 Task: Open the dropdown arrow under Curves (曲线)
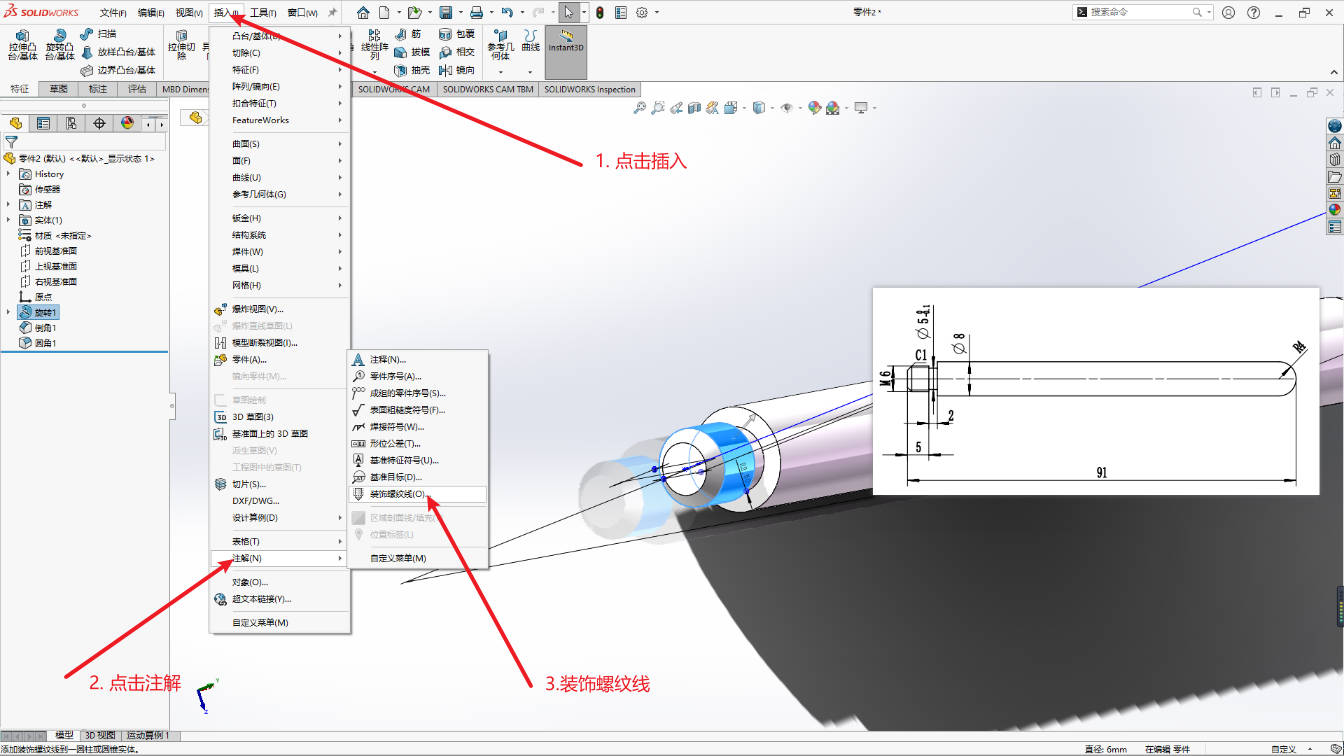point(530,71)
